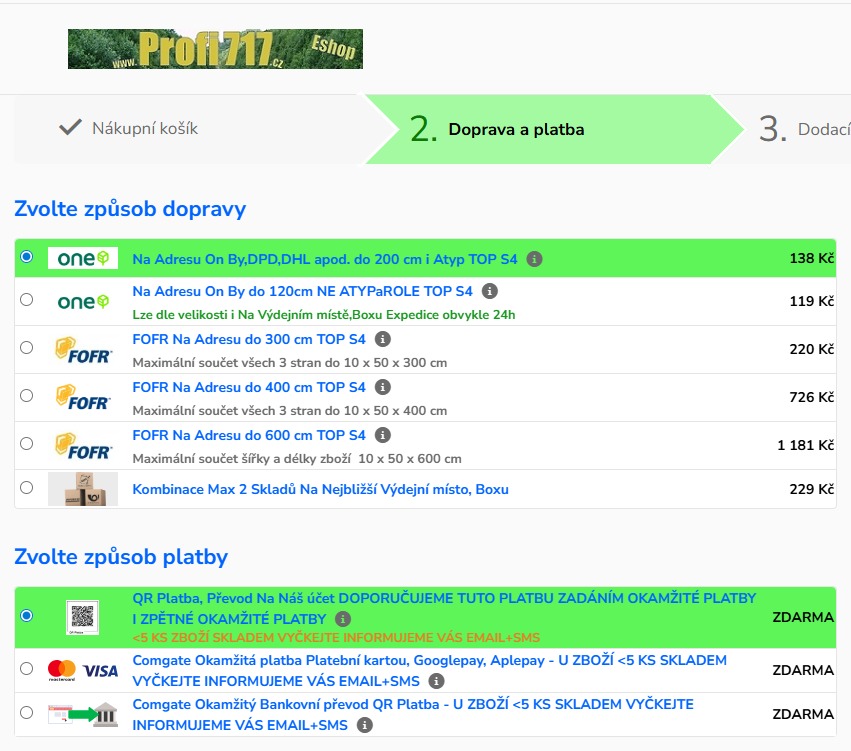Click info icon next to Comgate card payment
This screenshot has height=751, width=851.
tap(436, 681)
